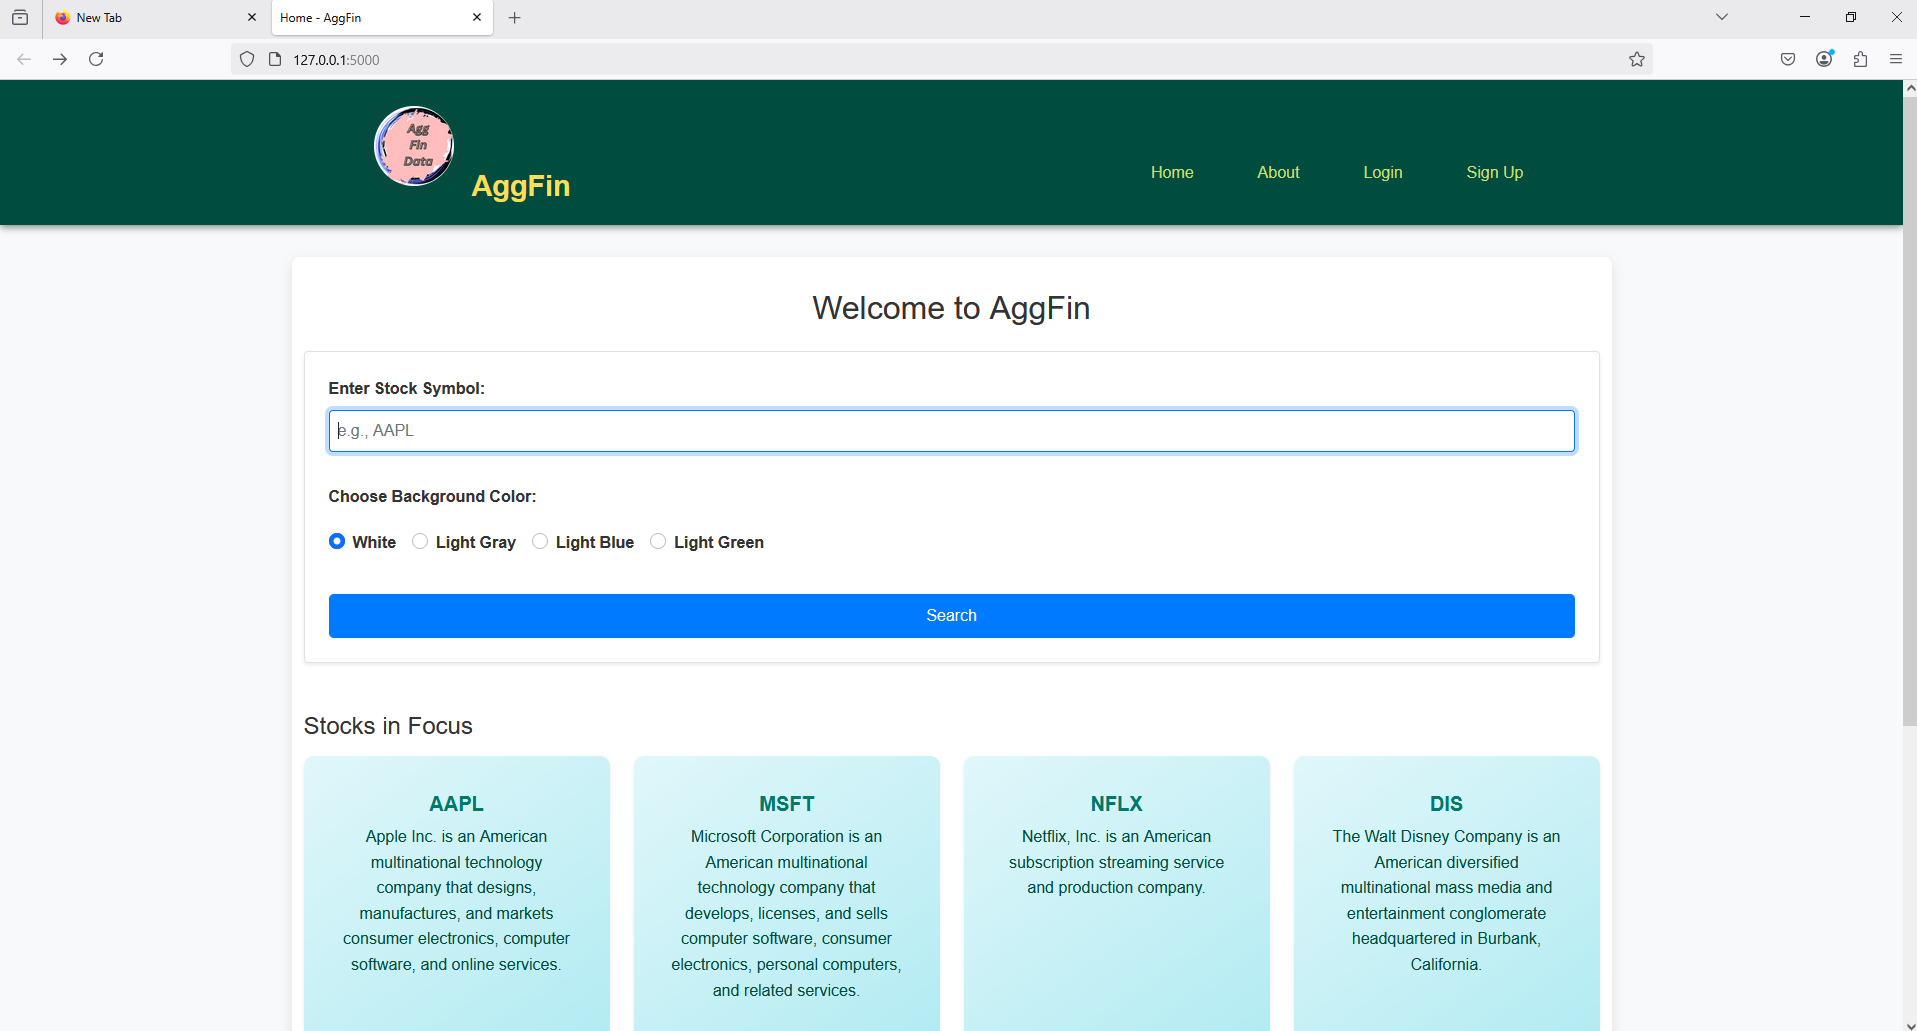Expand the list all tabs dropdown arrow
This screenshot has width=1917, height=1031.
1722,17
